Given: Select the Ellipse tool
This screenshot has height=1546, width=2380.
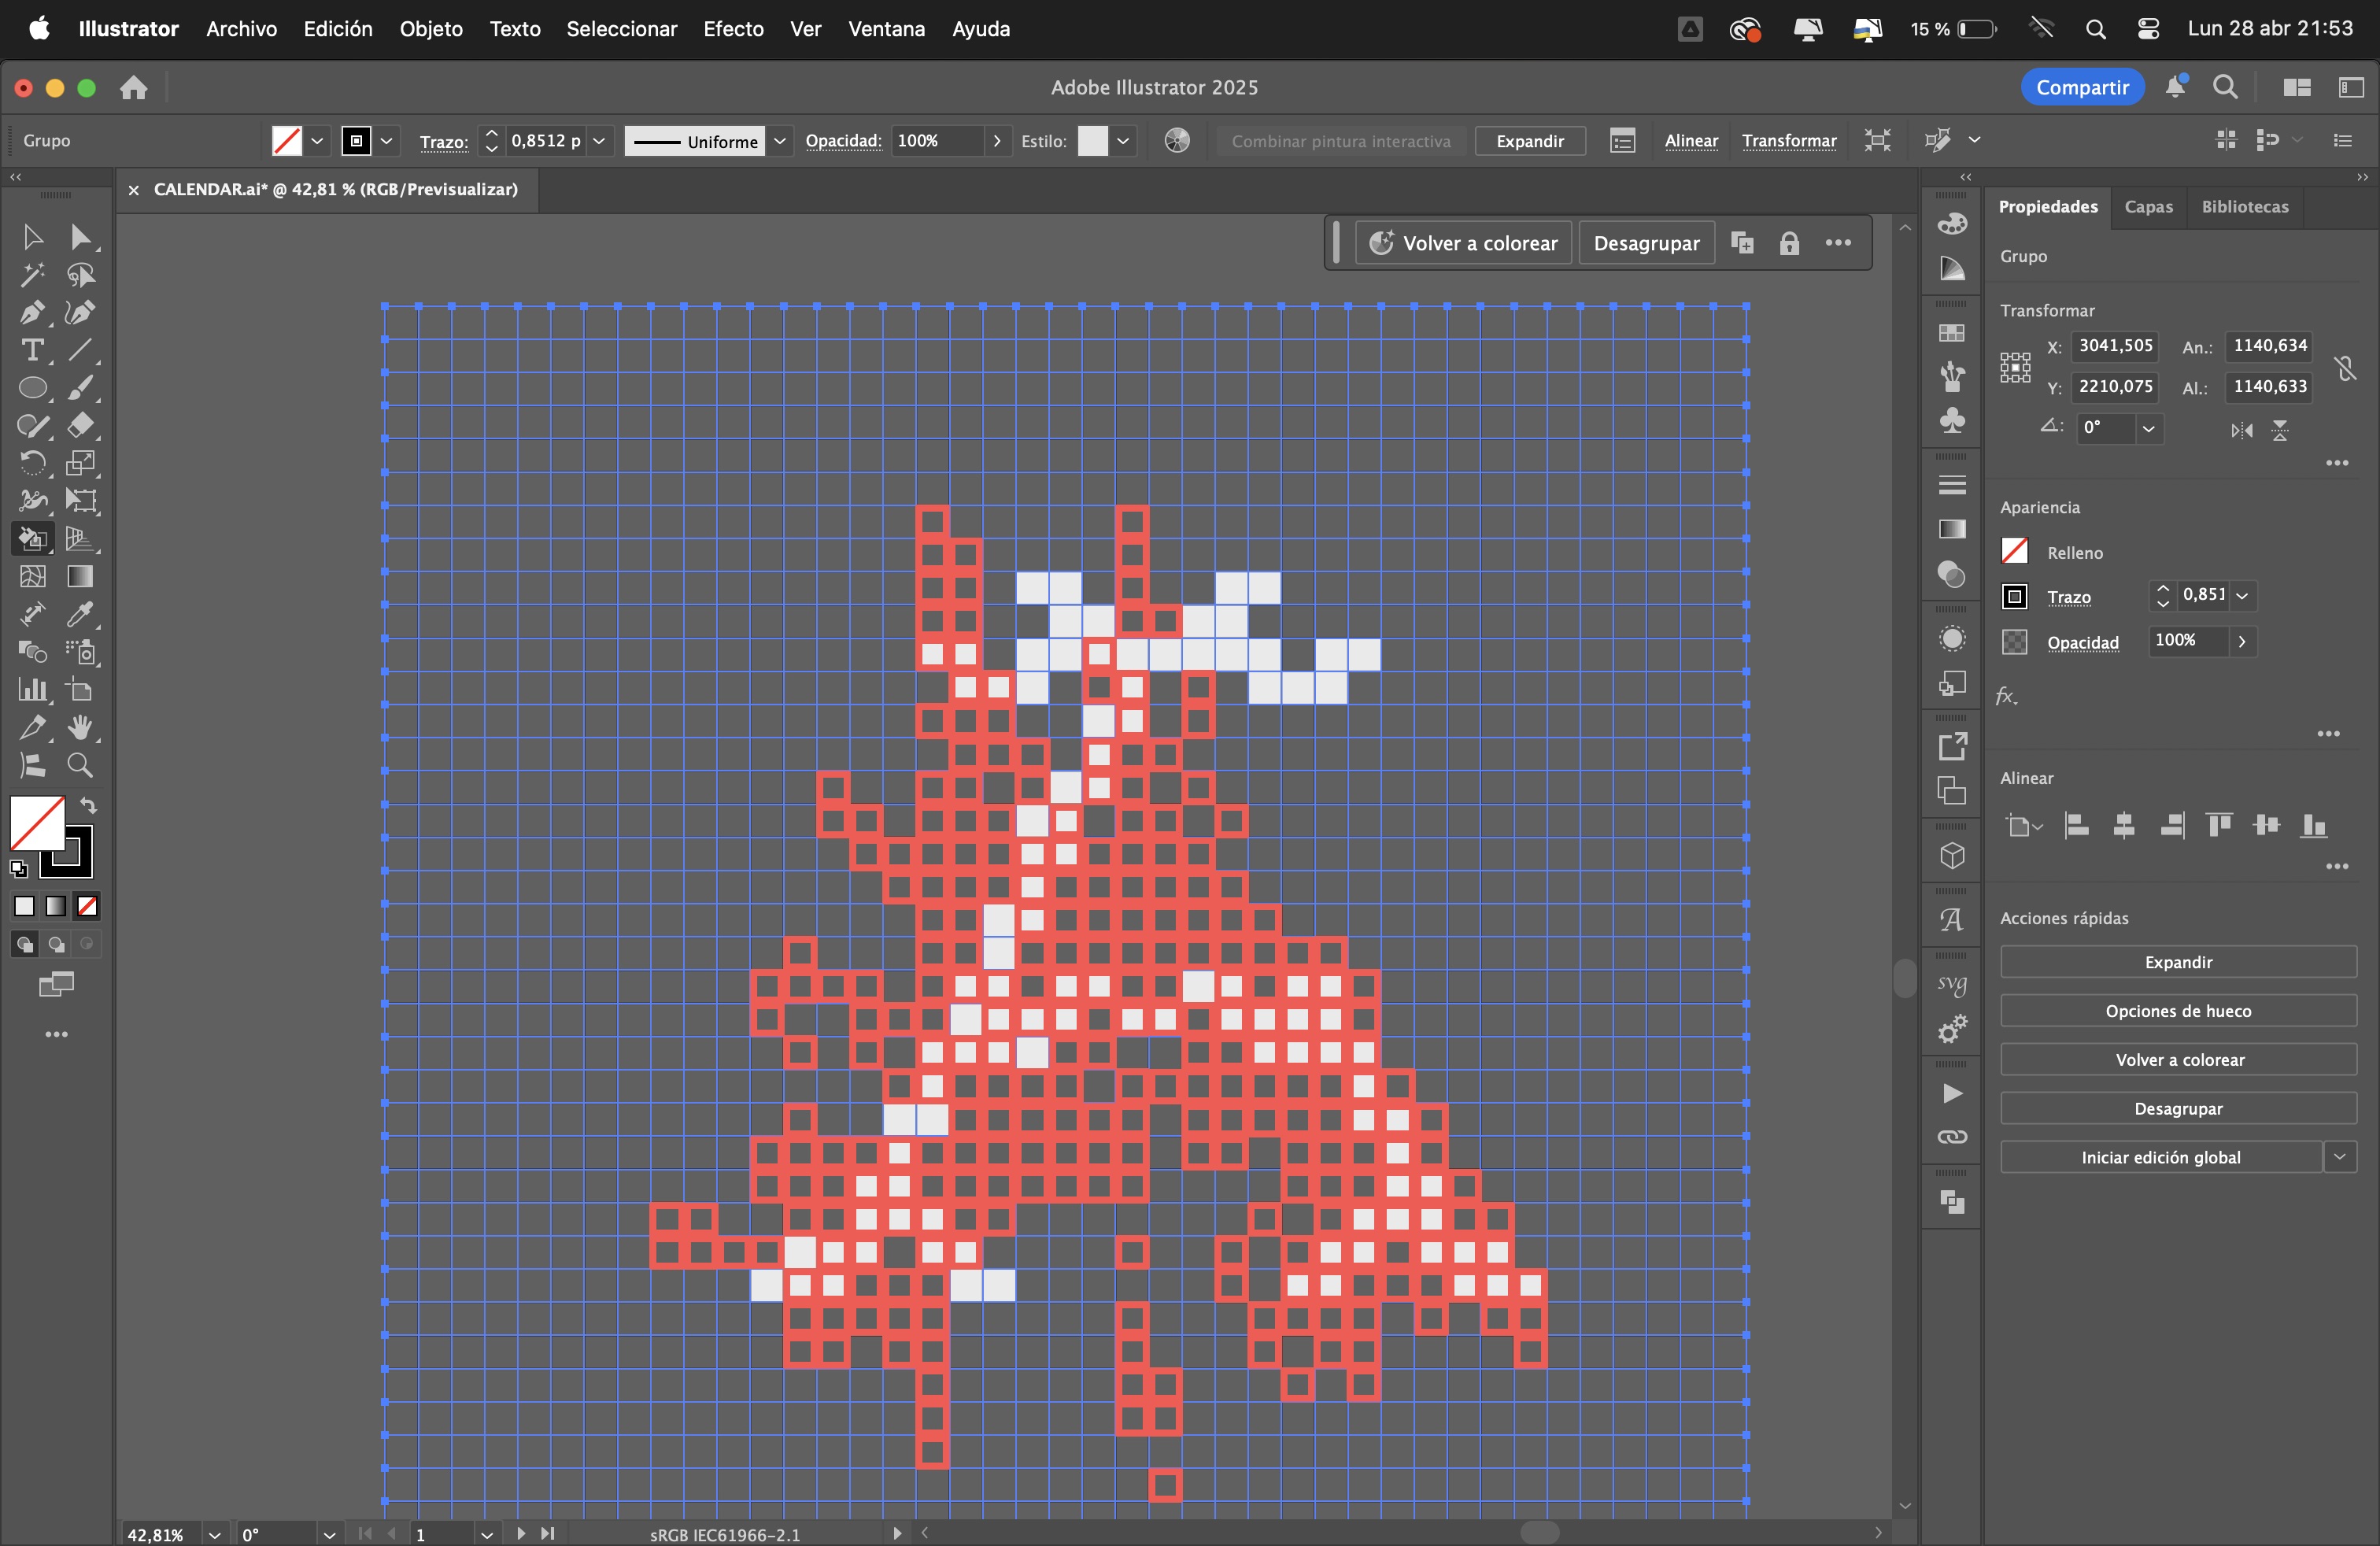Looking at the screenshot, I should [x=32, y=388].
